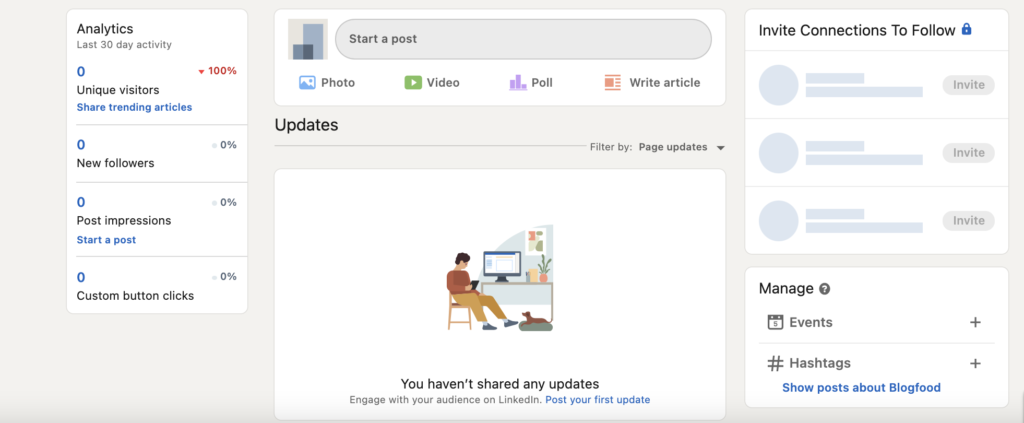The height and width of the screenshot is (423, 1024).
Task: Click Post your first update link
Action: (597, 400)
